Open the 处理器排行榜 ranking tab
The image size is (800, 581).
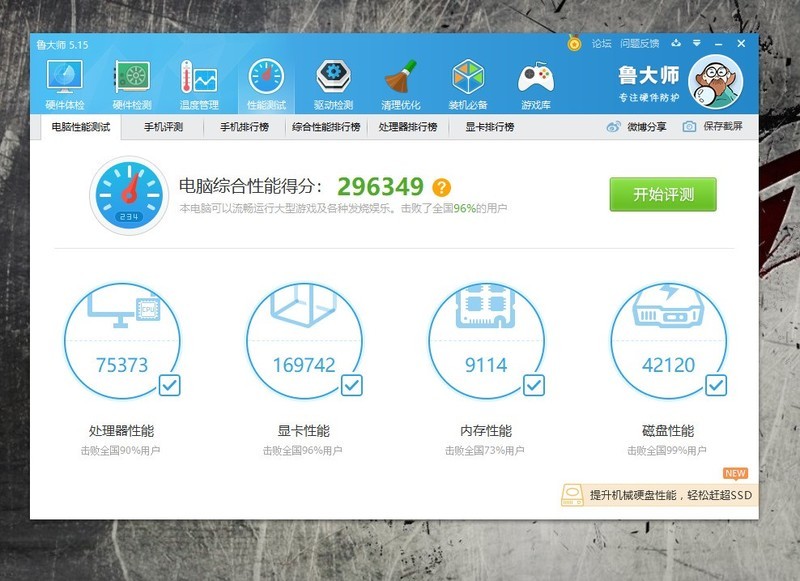tap(408, 126)
